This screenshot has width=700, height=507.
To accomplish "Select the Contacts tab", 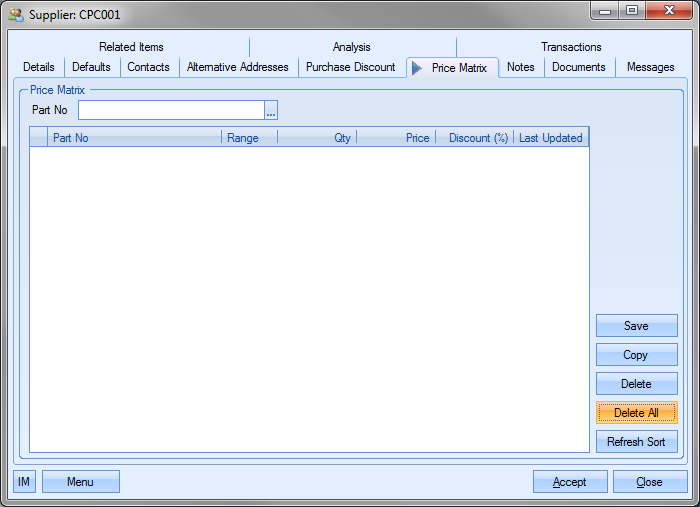I will 148,67.
